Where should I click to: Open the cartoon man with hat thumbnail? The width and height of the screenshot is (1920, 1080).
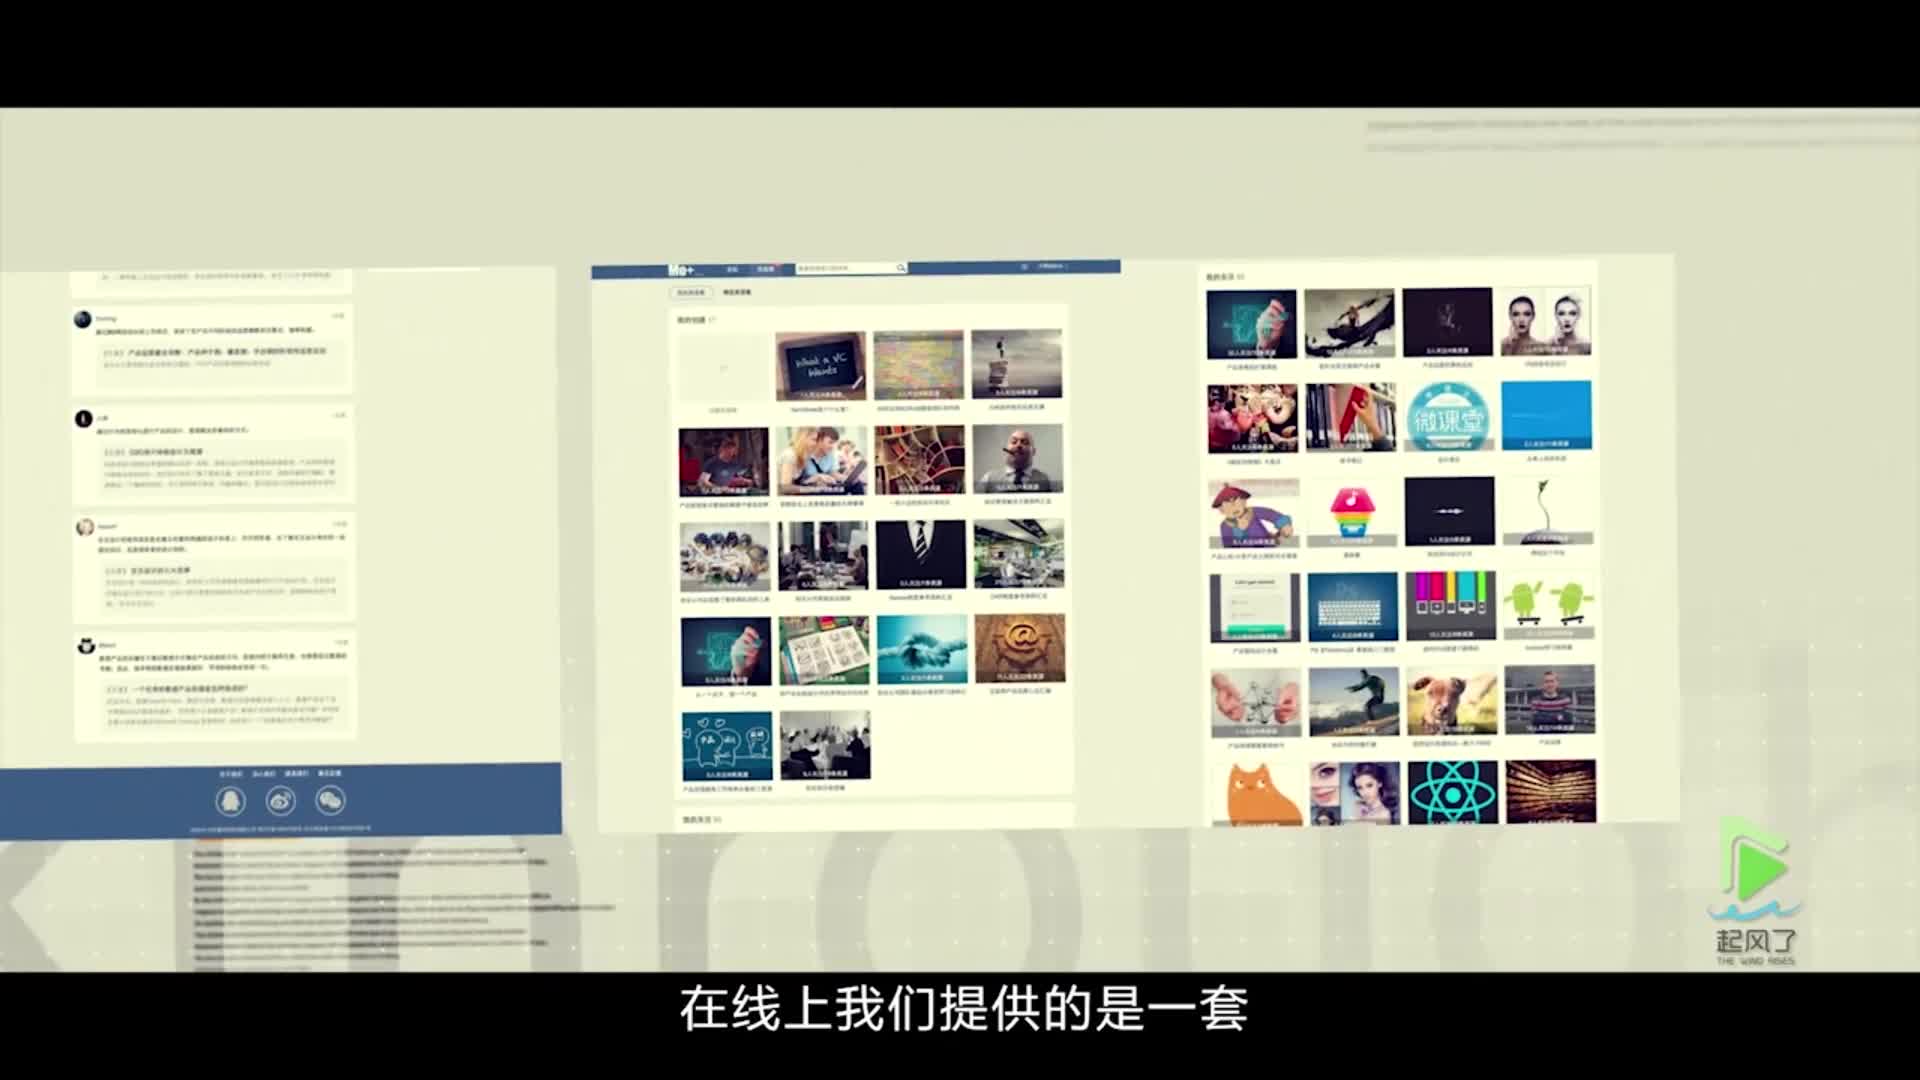coord(1254,514)
